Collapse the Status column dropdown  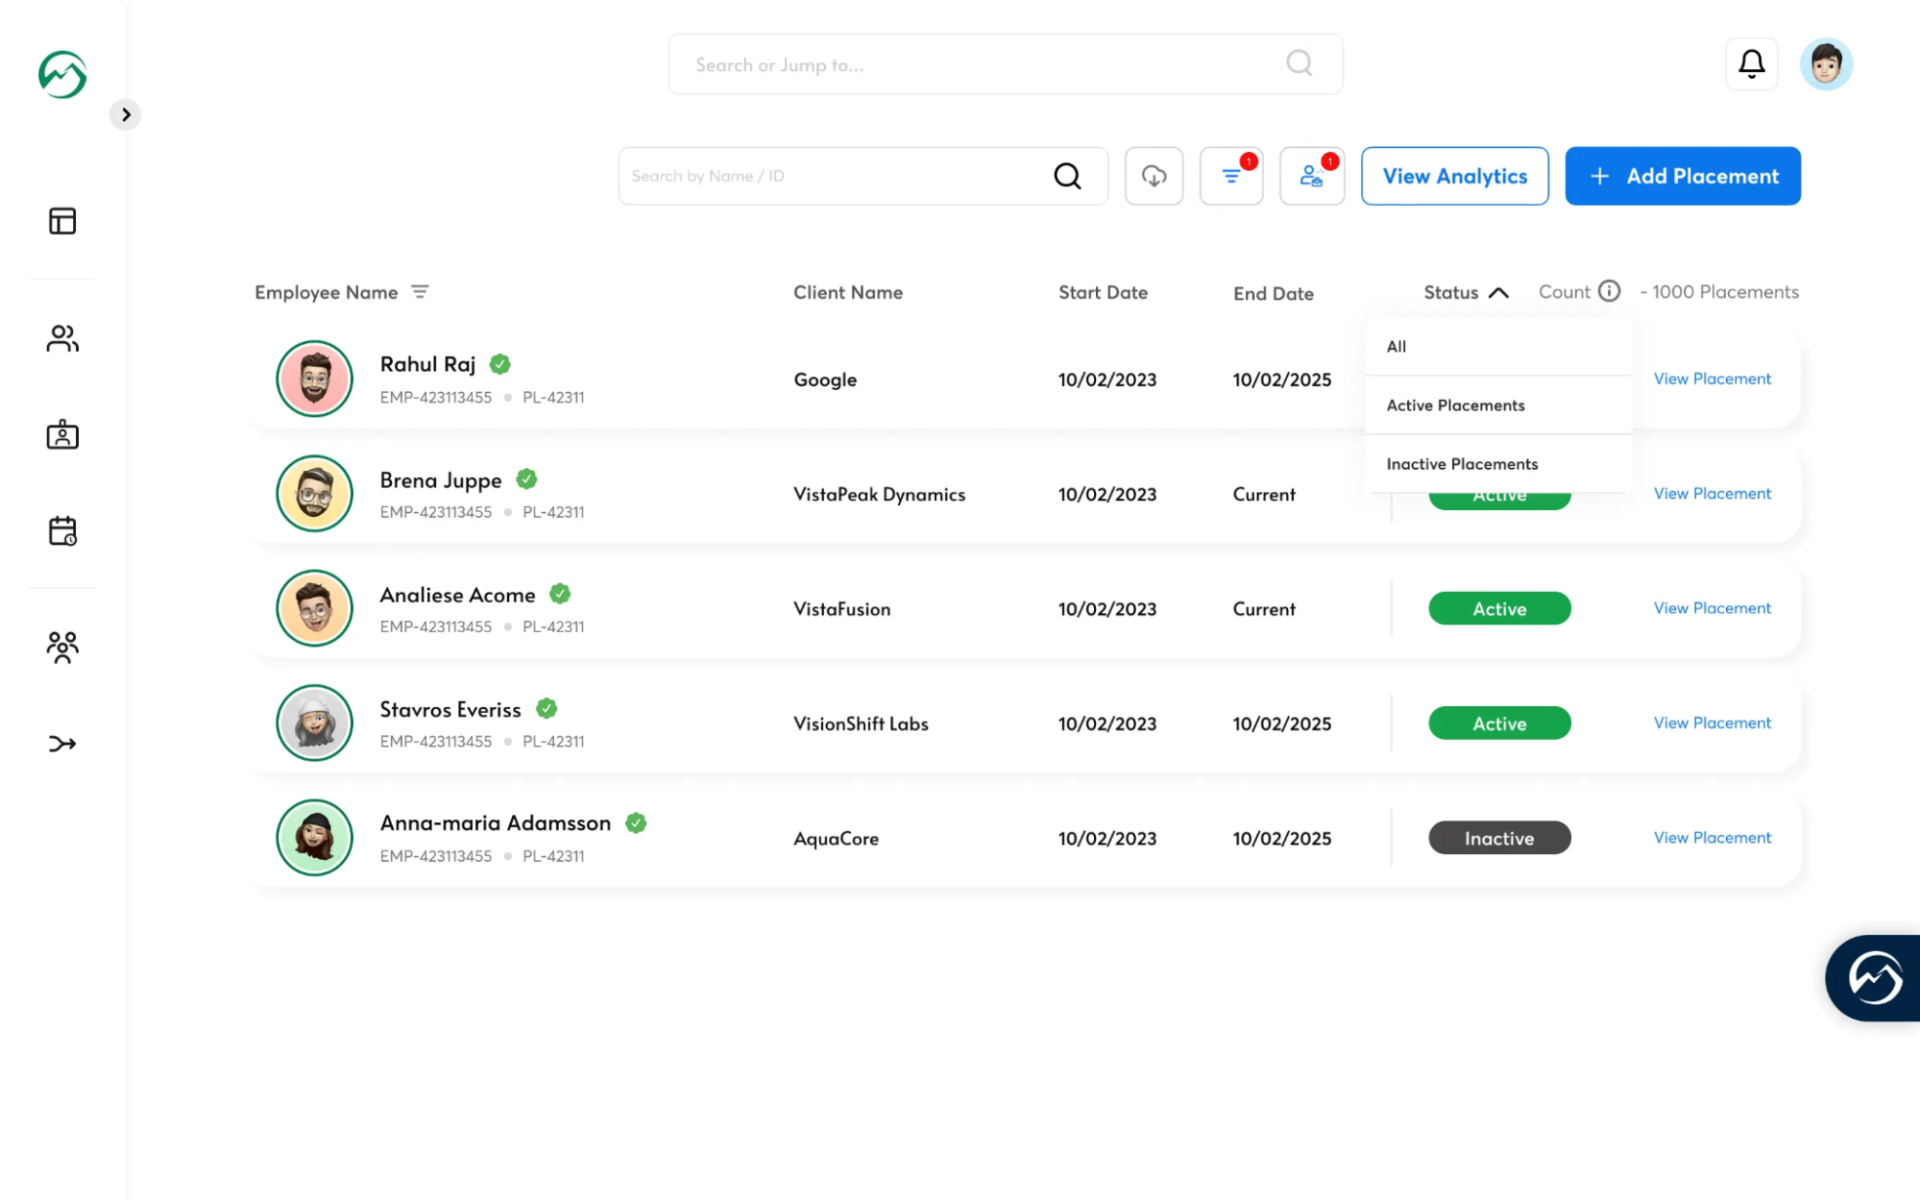click(1498, 292)
